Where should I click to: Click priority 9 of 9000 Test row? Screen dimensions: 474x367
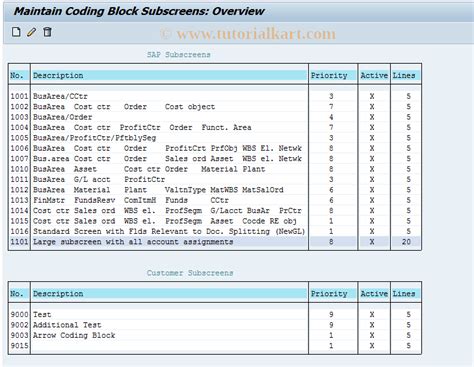pos(331,314)
